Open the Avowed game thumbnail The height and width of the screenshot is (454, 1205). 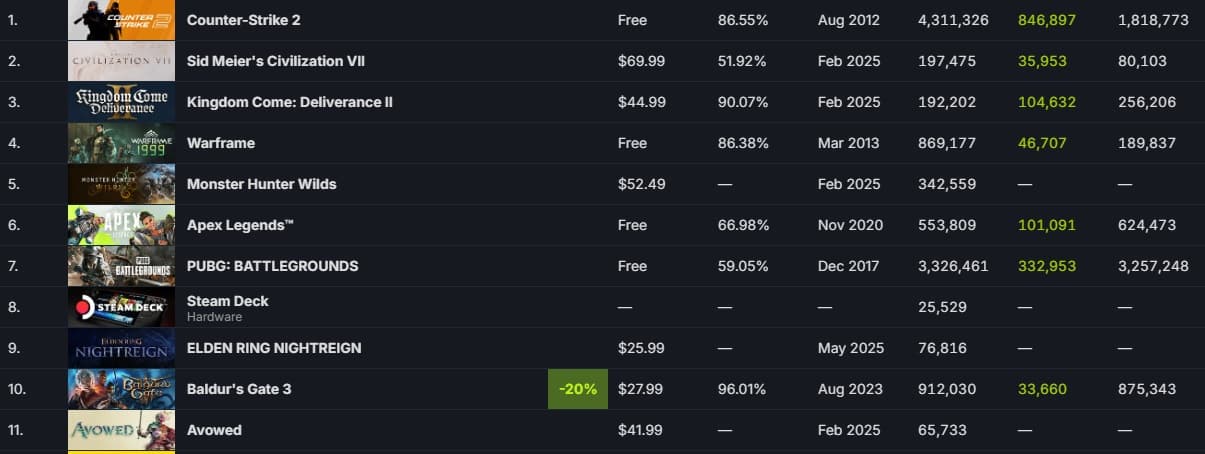click(x=121, y=430)
